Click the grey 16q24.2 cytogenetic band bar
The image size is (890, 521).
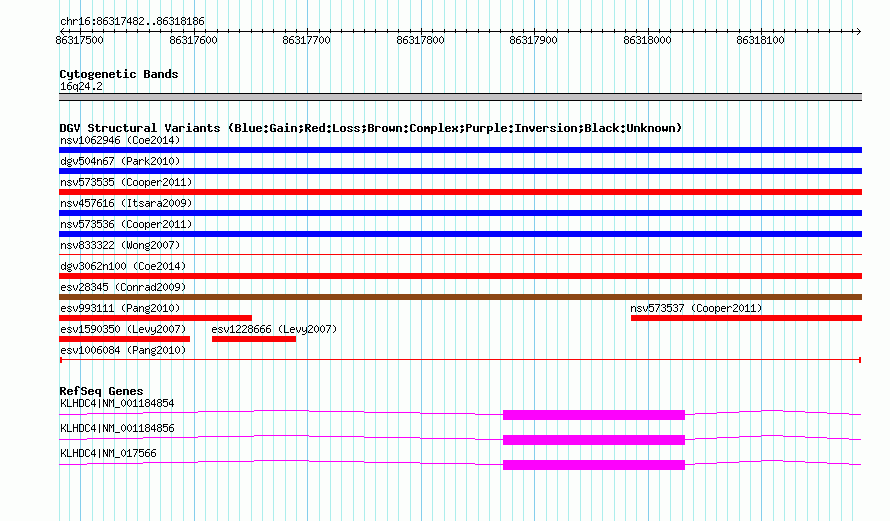coord(460,97)
